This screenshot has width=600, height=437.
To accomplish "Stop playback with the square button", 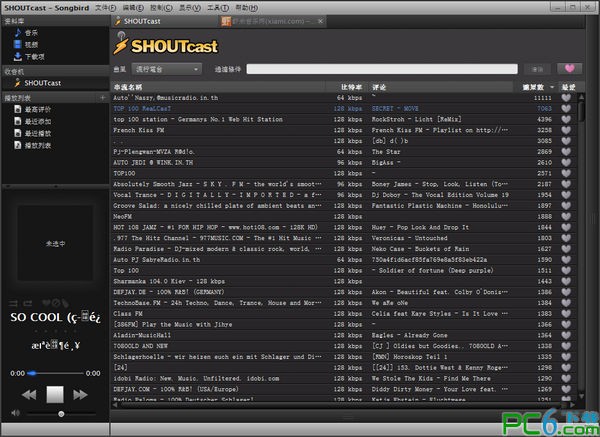I will pyautogui.click(x=55, y=395).
